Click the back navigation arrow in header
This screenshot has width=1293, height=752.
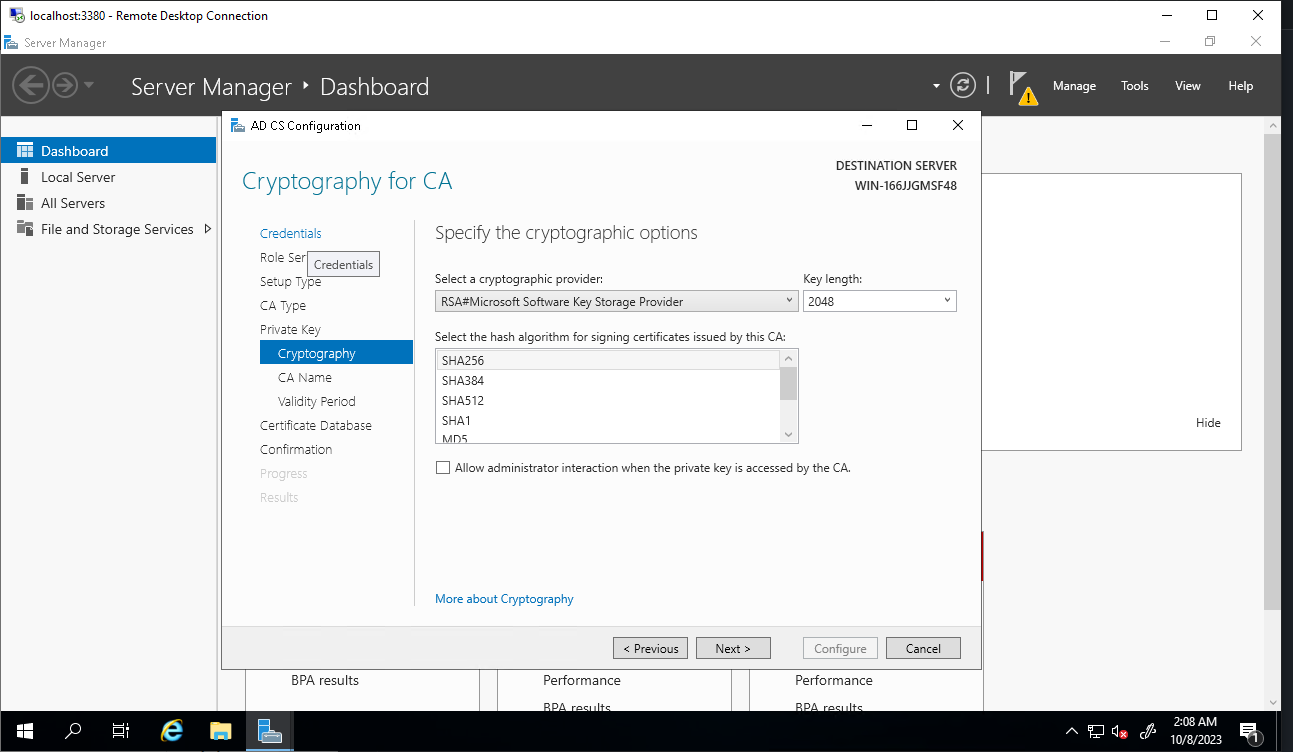point(31,86)
